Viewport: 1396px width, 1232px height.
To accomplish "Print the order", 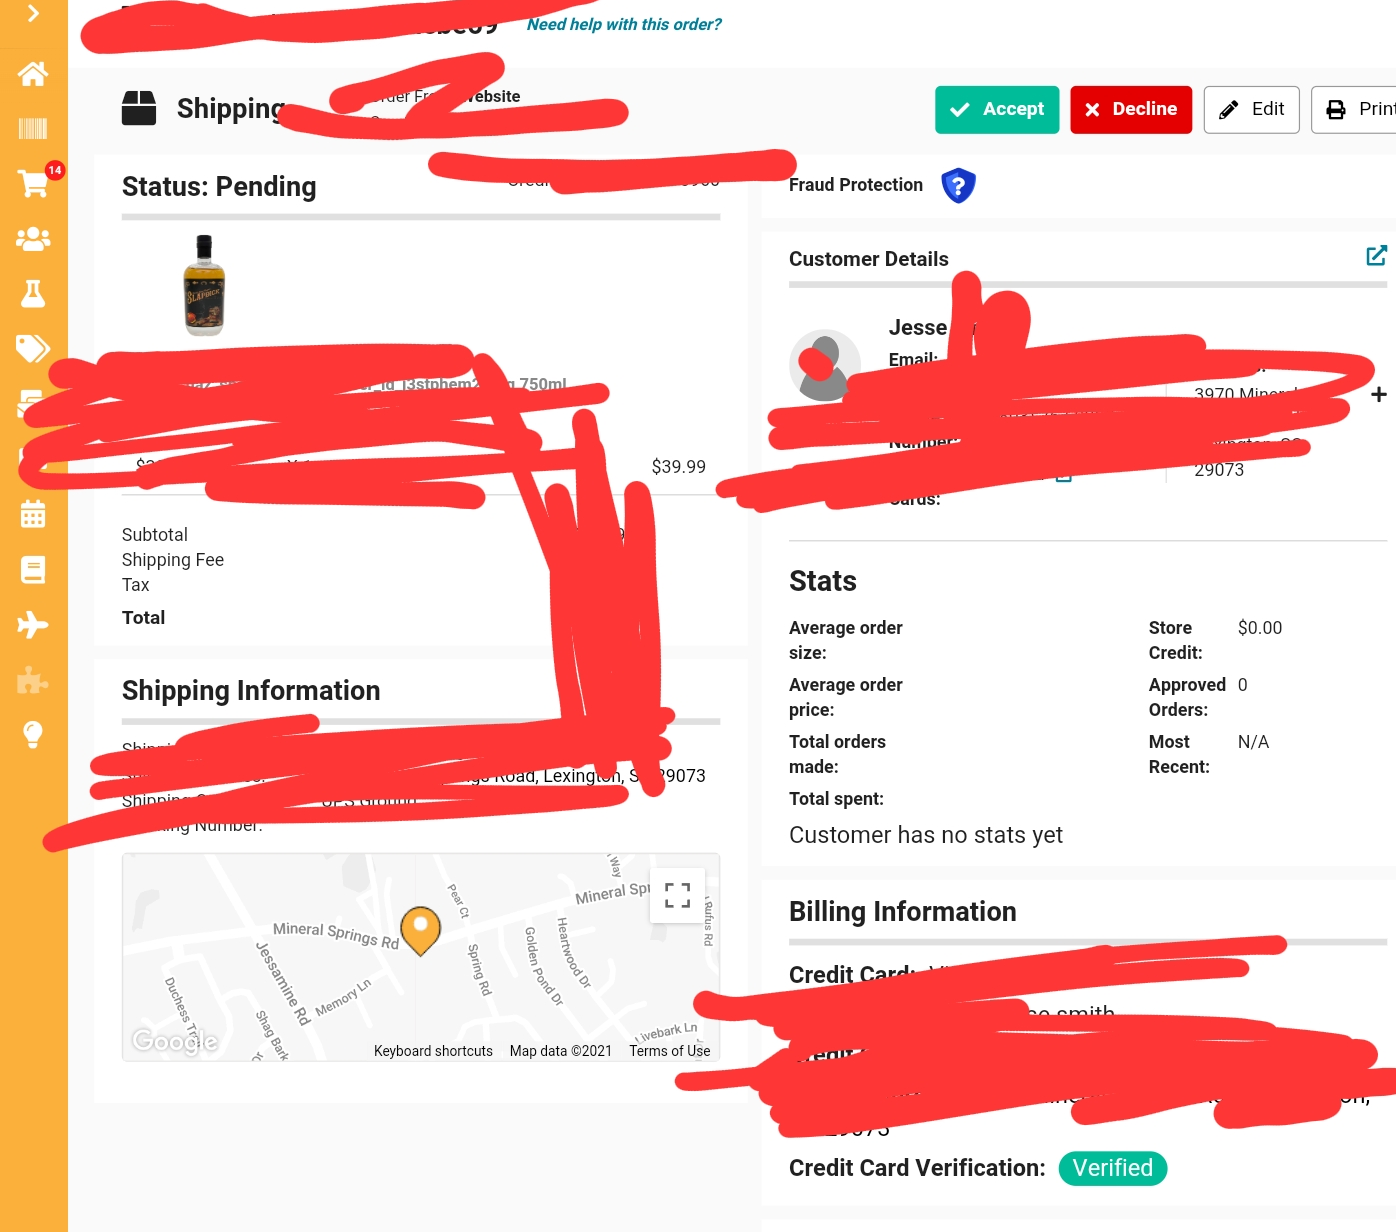I will point(1356,109).
